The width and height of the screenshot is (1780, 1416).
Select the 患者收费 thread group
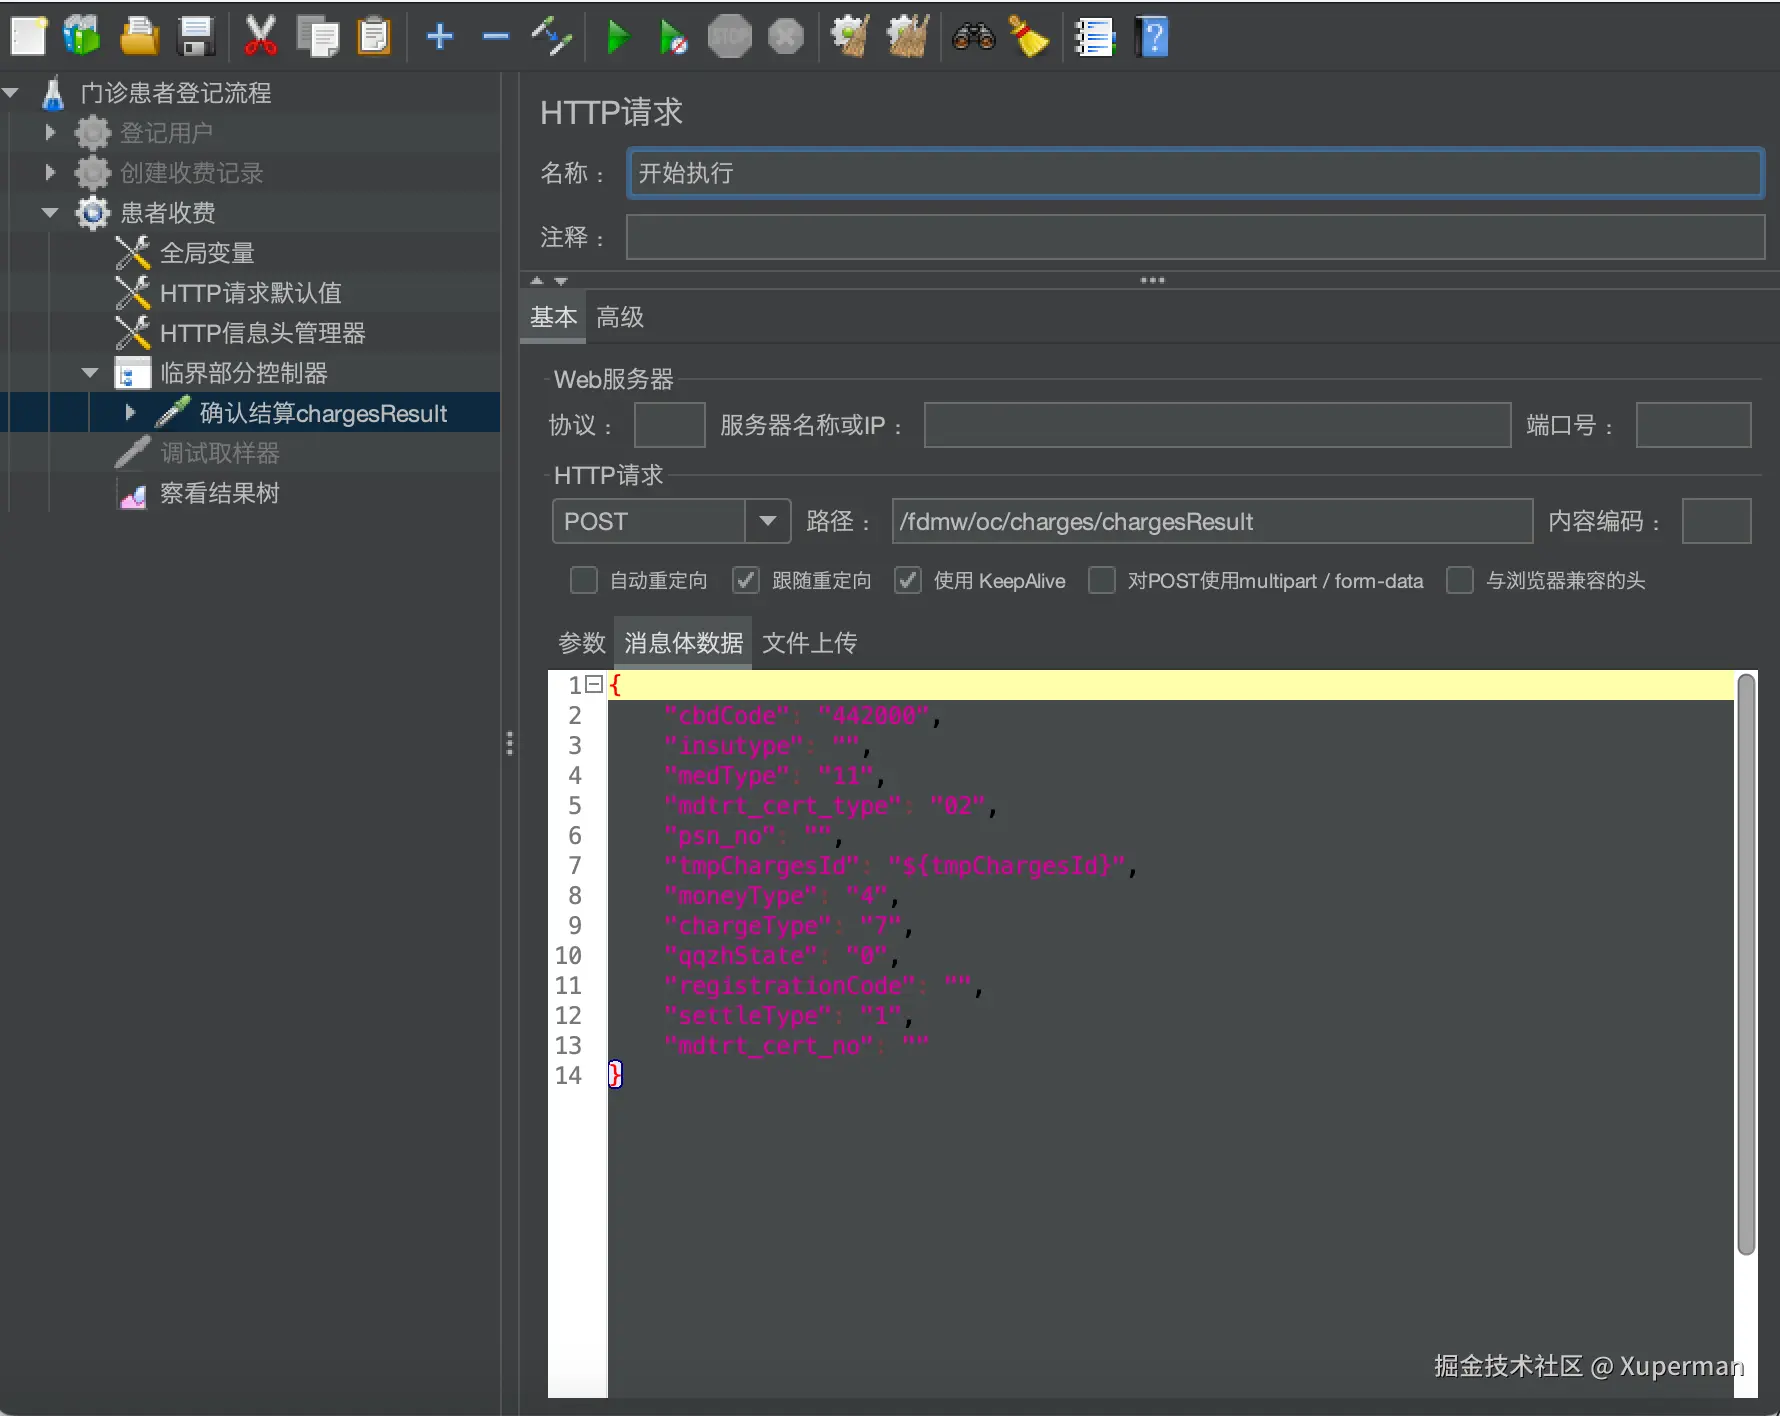click(x=168, y=213)
